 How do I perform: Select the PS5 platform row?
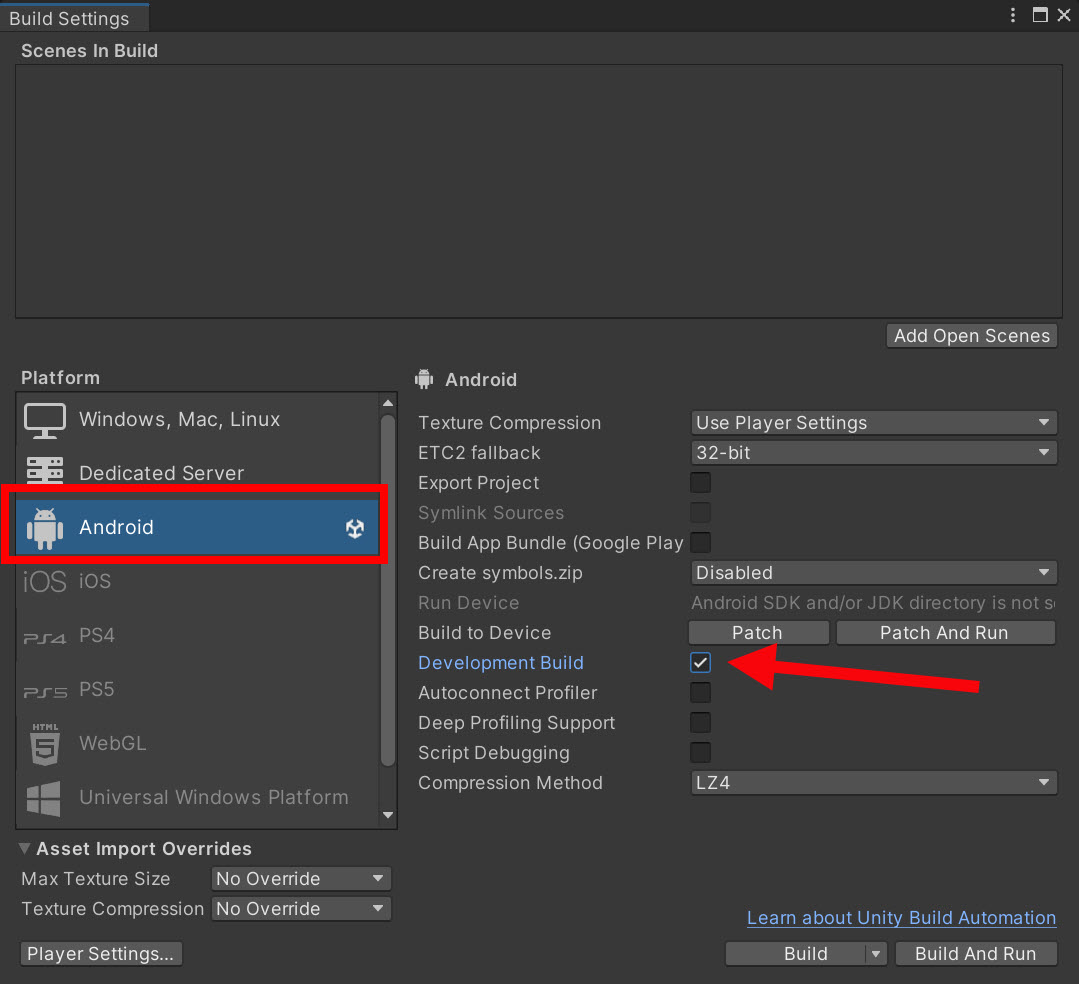(x=197, y=689)
